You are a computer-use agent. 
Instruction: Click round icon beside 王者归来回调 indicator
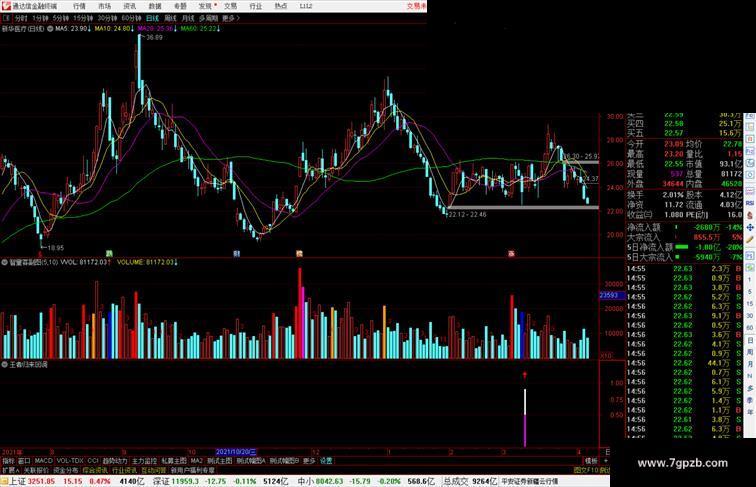coord(4,365)
